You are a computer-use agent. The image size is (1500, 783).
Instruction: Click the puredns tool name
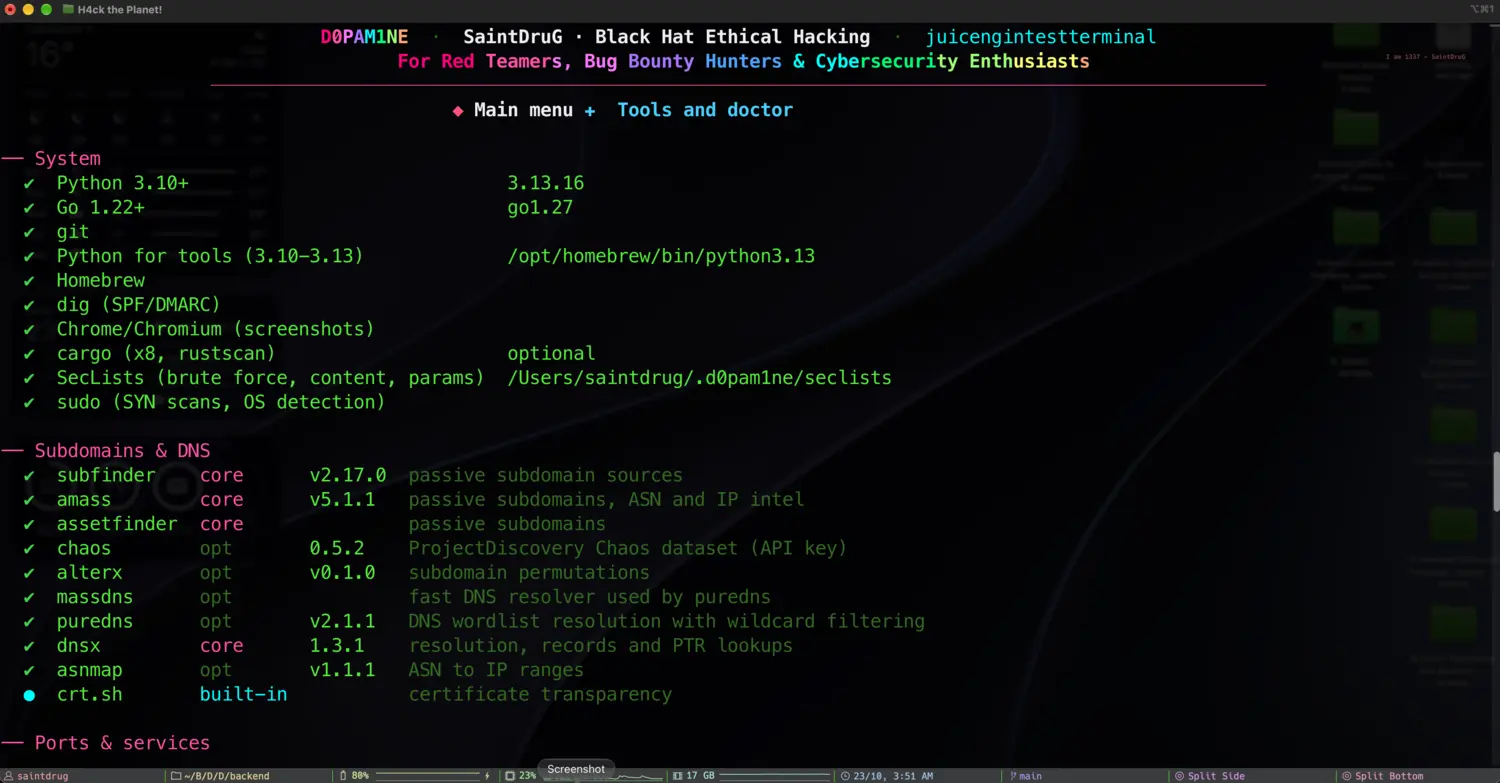[x=95, y=622]
